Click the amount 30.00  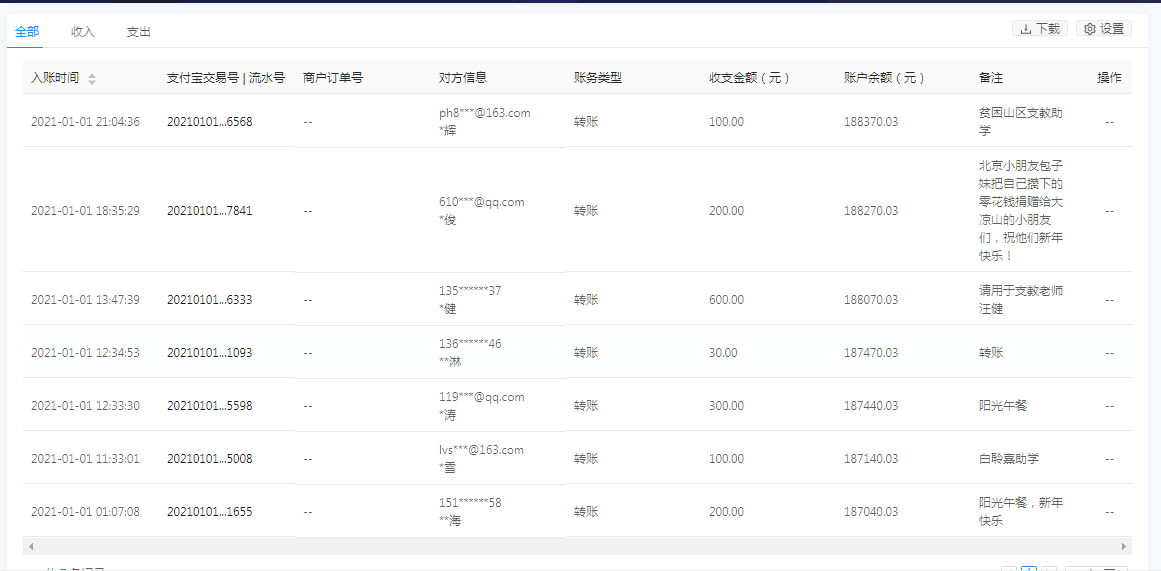coord(723,353)
